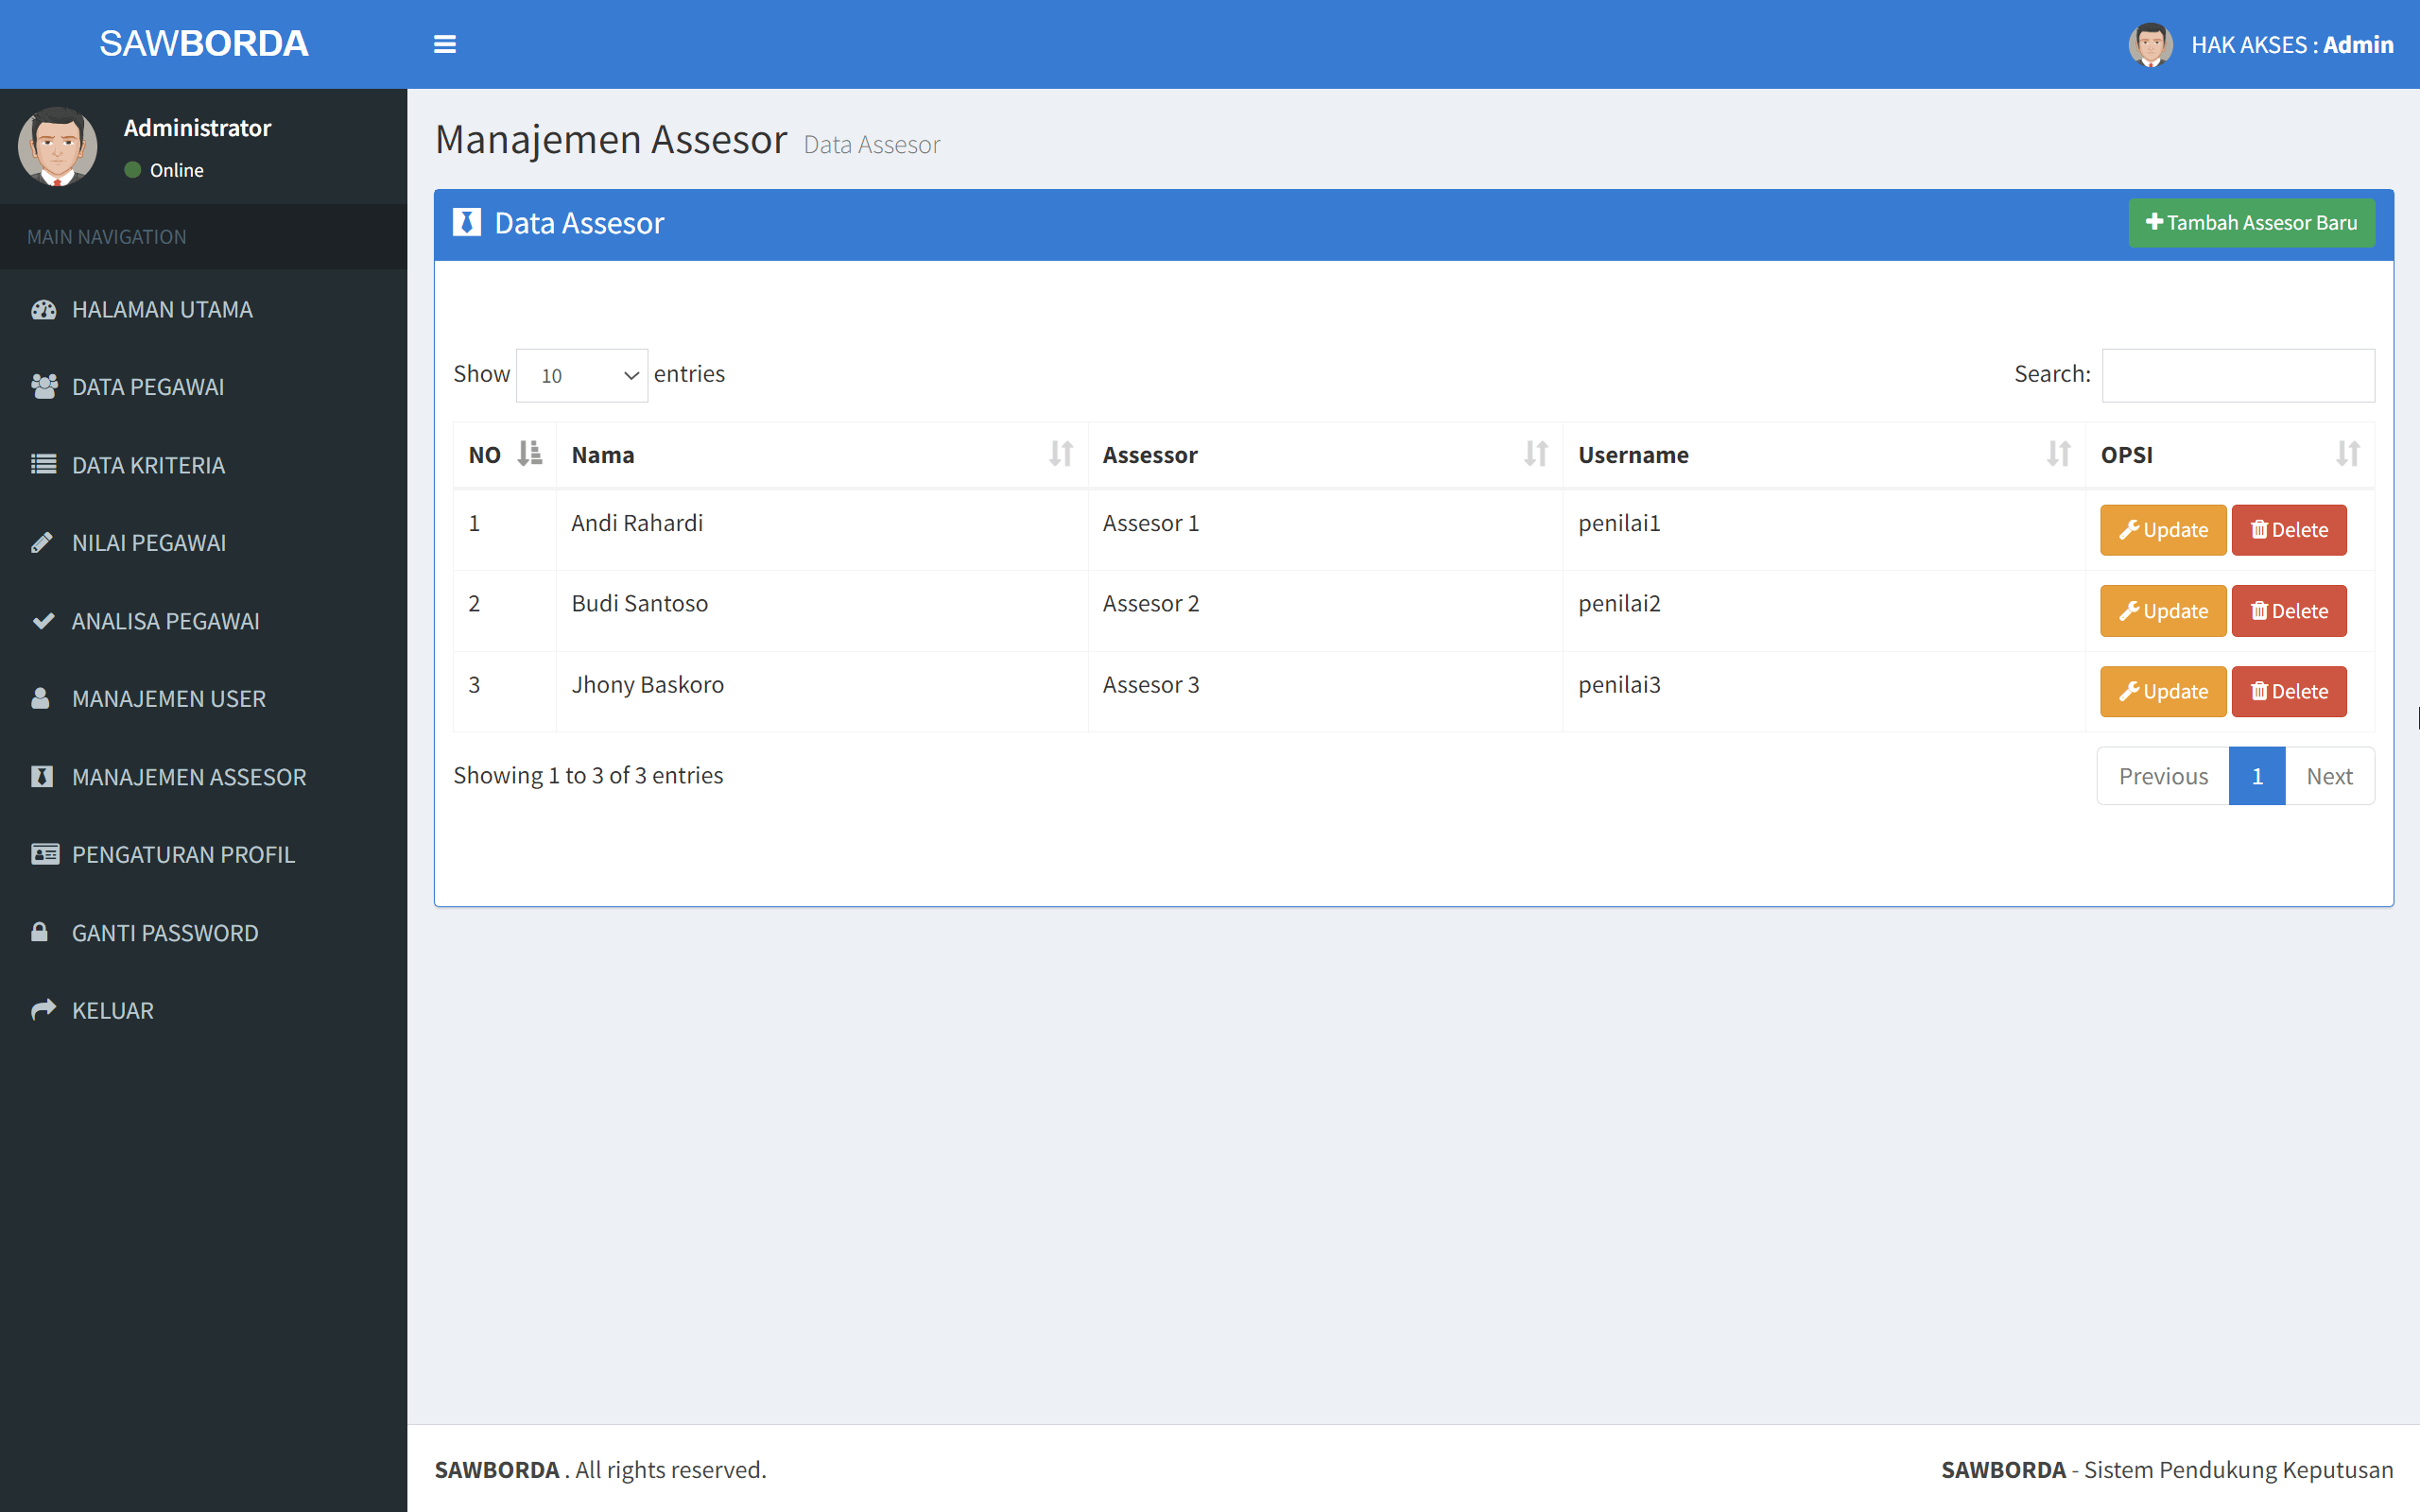This screenshot has height=1512, width=2420.
Task: Toggle sorting on the Nama column
Action: [1062, 454]
